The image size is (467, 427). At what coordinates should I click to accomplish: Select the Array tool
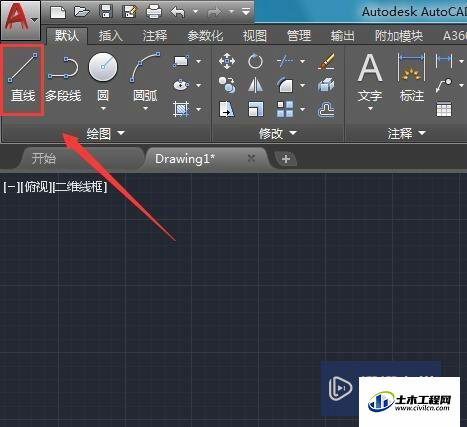(x=285, y=109)
